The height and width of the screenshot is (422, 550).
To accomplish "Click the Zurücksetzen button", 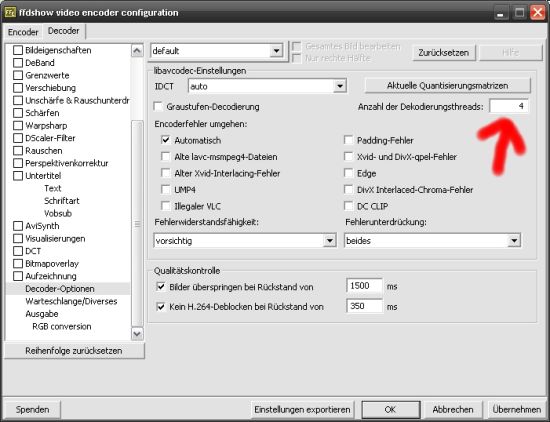I will [x=444, y=53].
